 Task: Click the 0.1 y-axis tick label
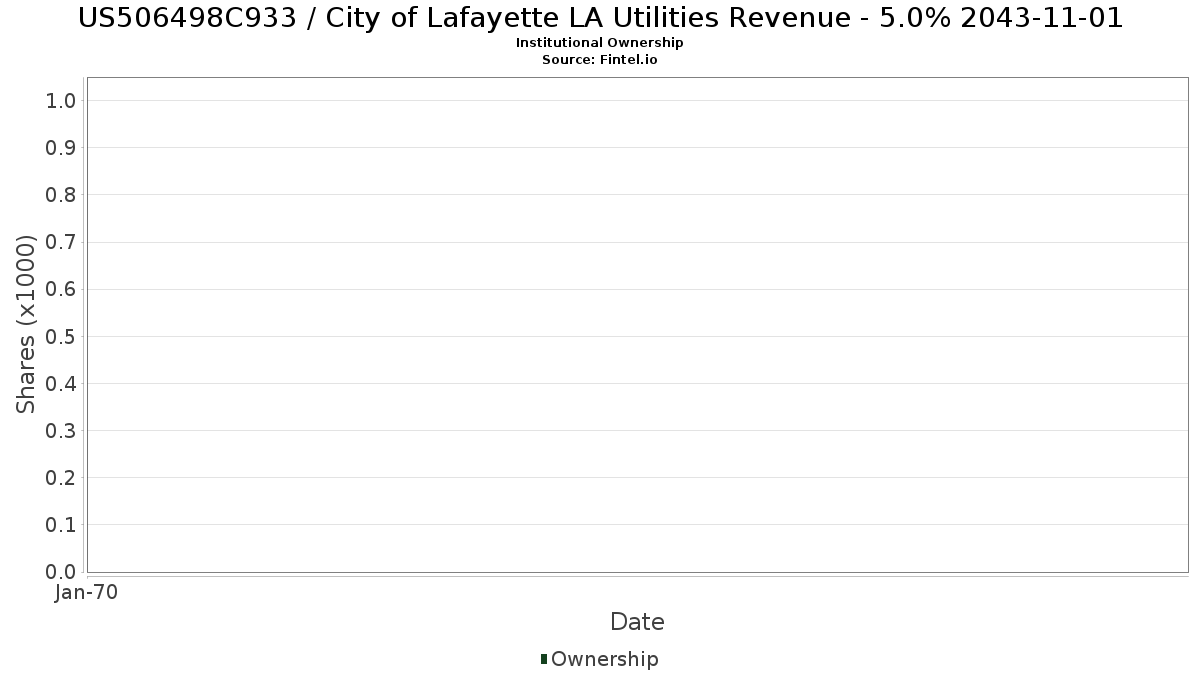point(61,525)
